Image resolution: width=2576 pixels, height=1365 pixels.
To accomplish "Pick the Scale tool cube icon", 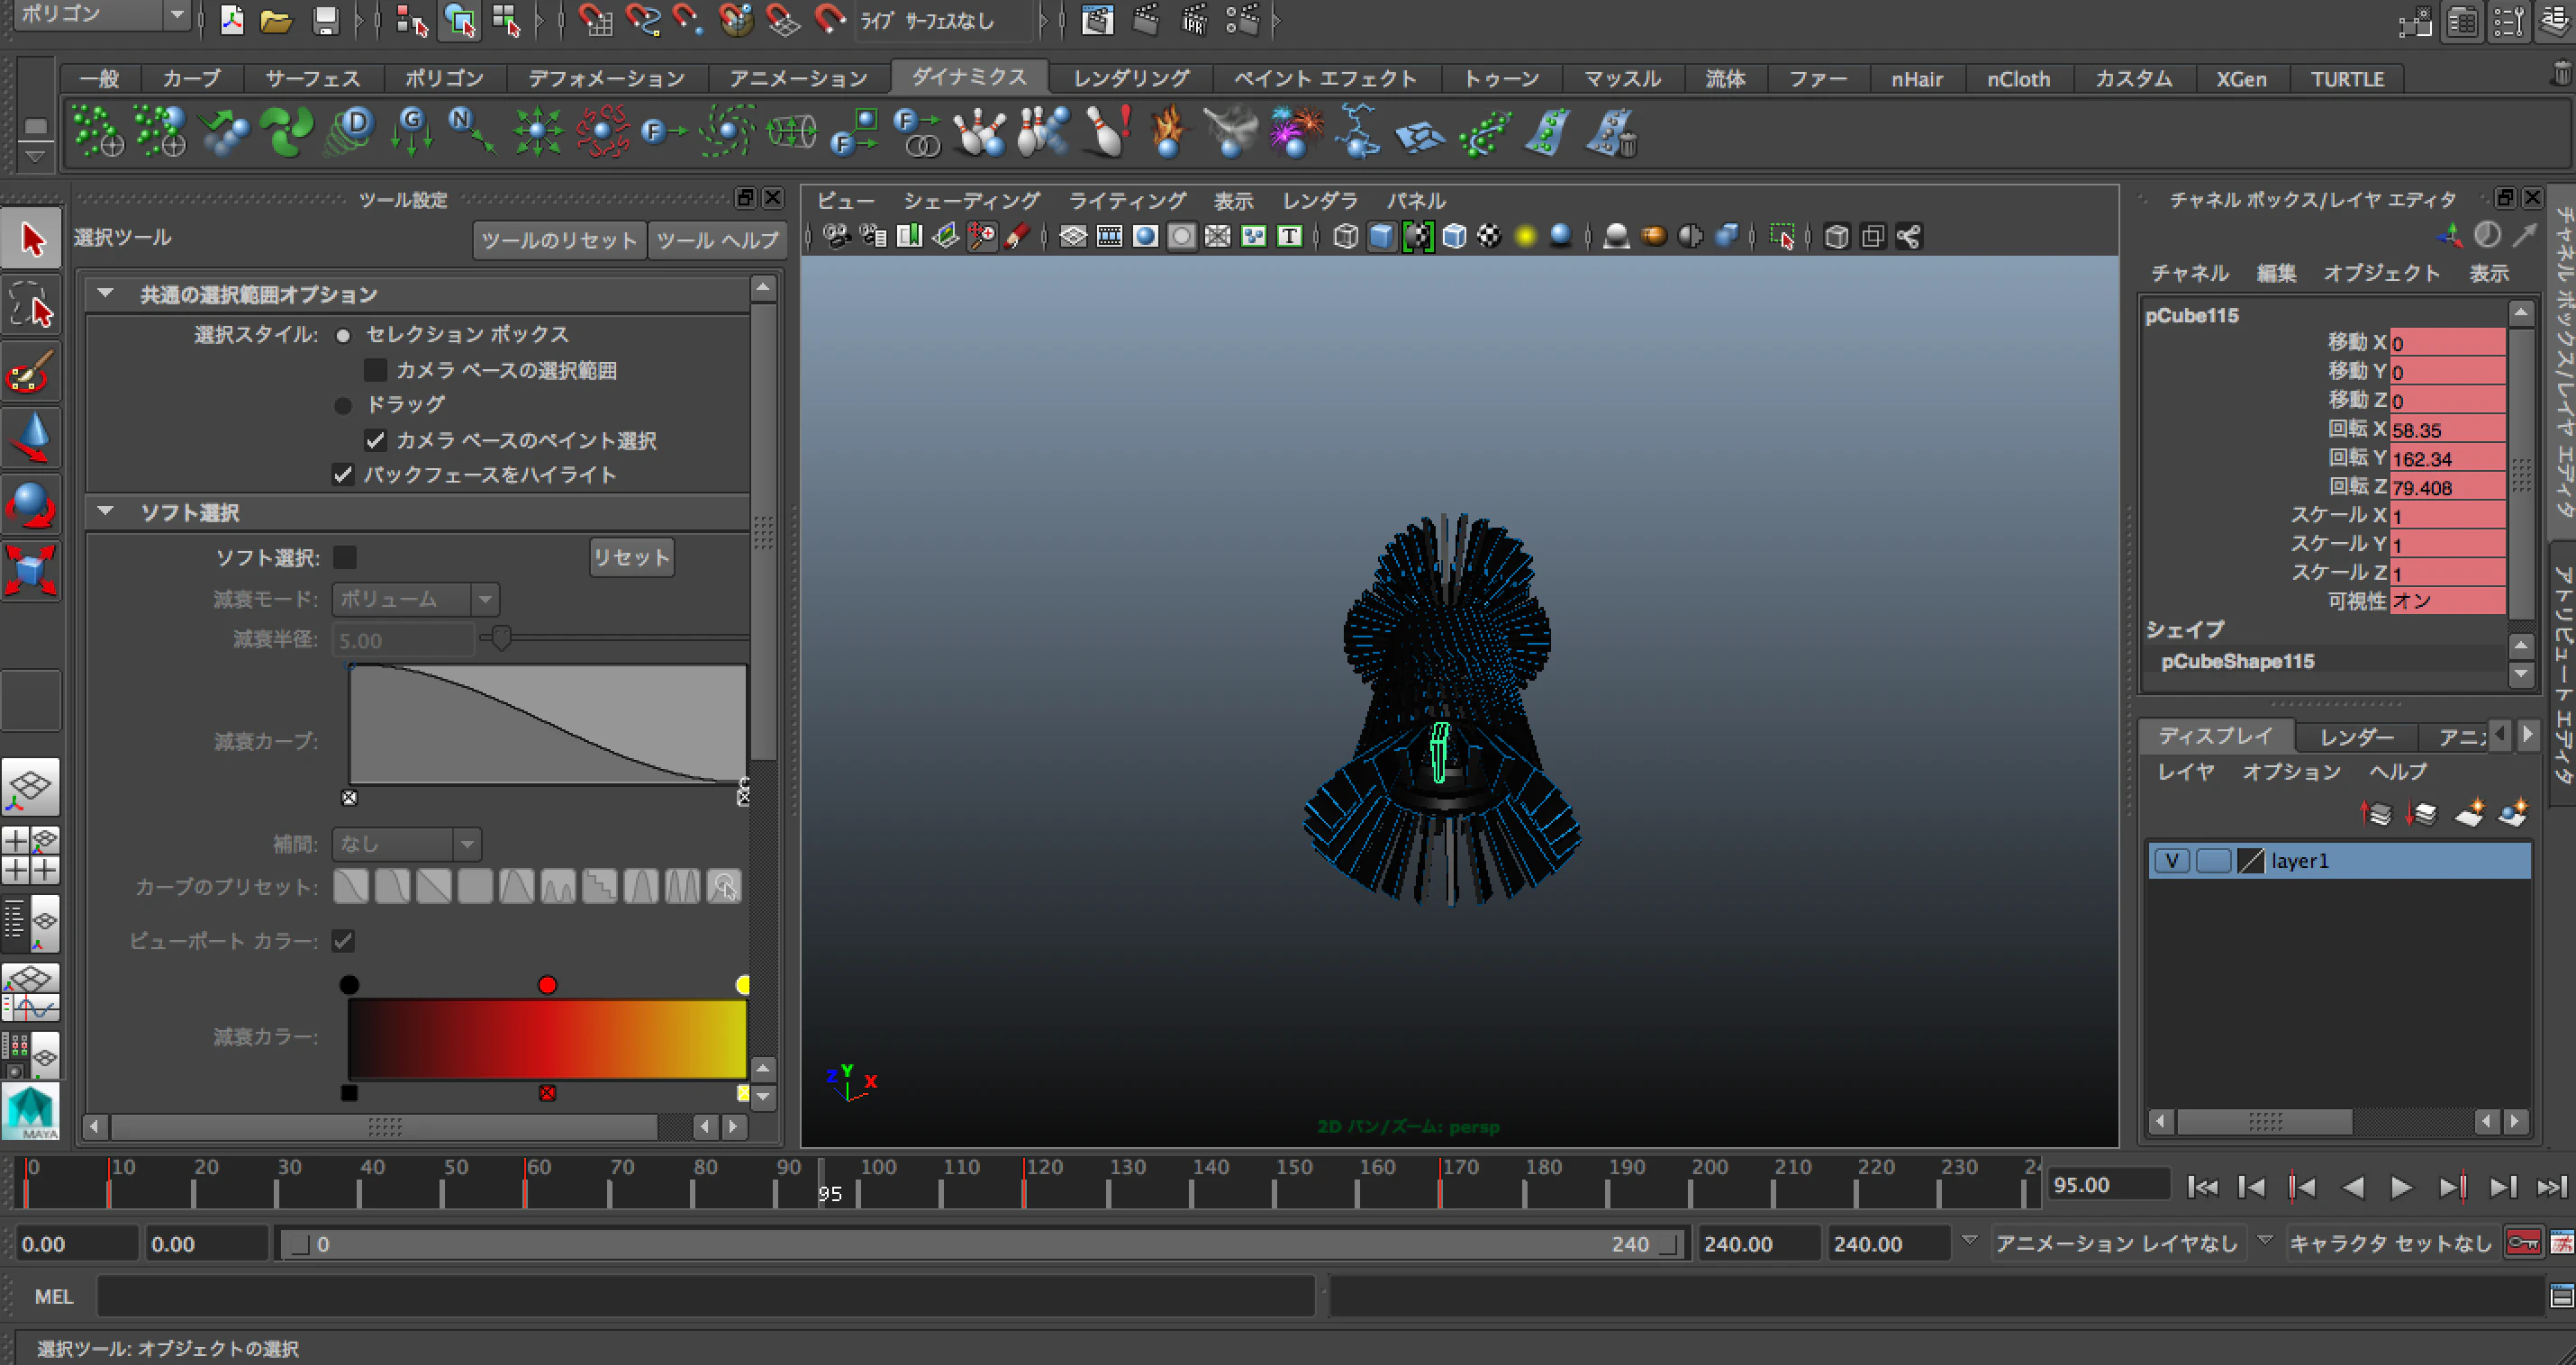I will [31, 570].
